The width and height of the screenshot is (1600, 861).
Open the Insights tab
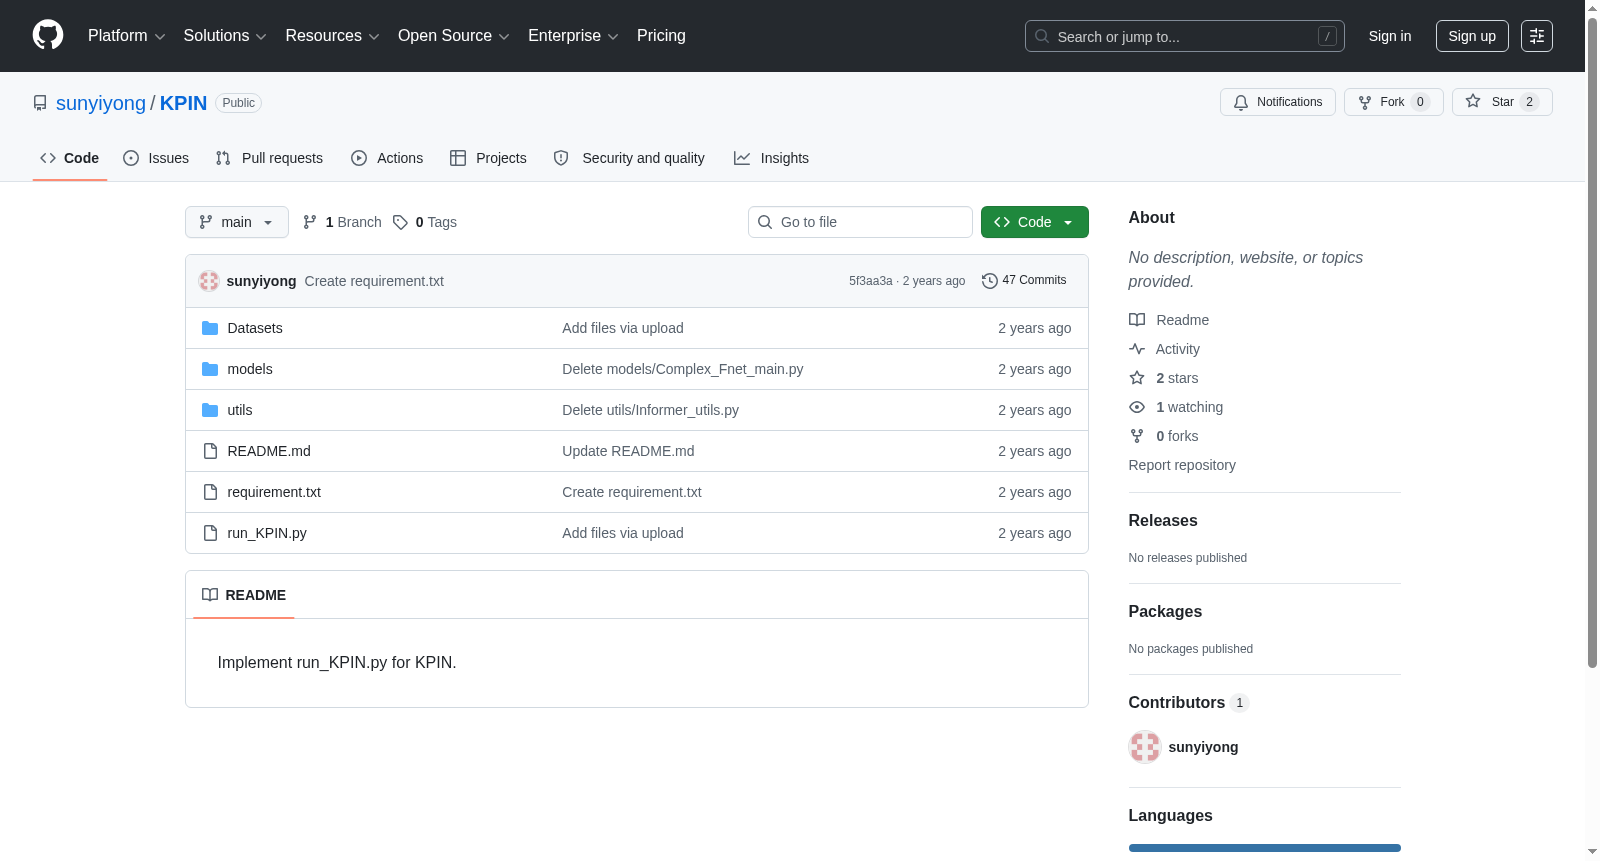click(x=771, y=158)
